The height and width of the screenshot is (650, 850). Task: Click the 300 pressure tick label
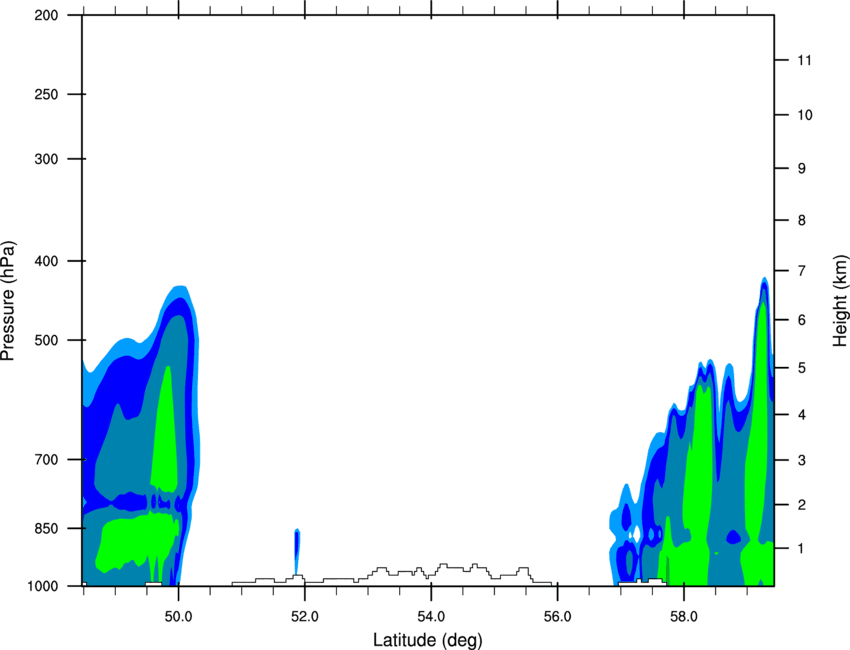pyautogui.click(x=46, y=159)
